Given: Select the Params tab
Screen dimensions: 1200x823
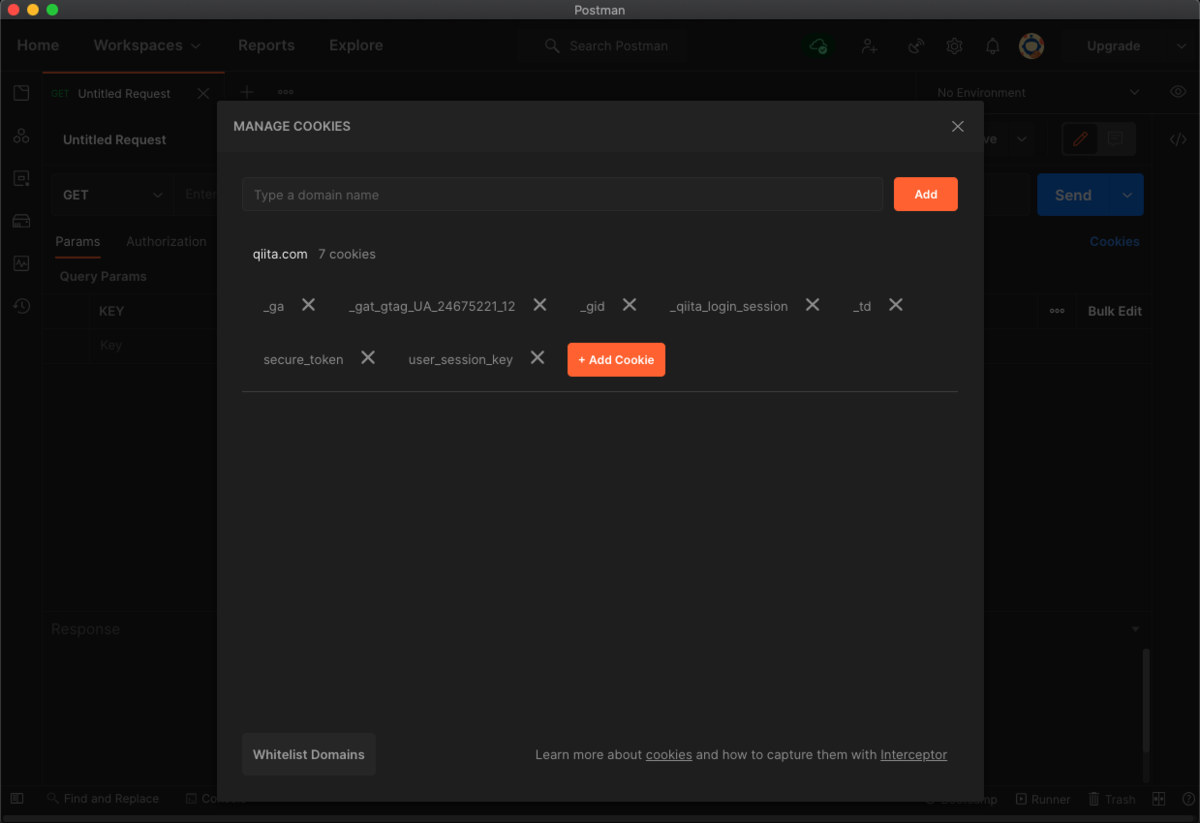Looking at the screenshot, I should [x=78, y=241].
